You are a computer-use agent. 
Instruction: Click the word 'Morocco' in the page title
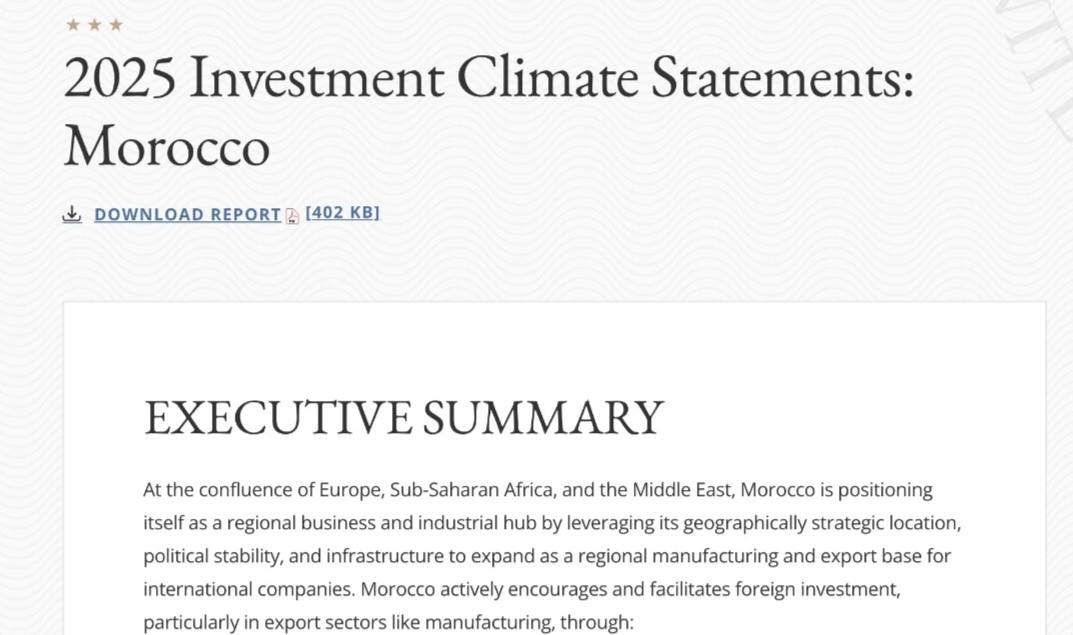pos(167,146)
